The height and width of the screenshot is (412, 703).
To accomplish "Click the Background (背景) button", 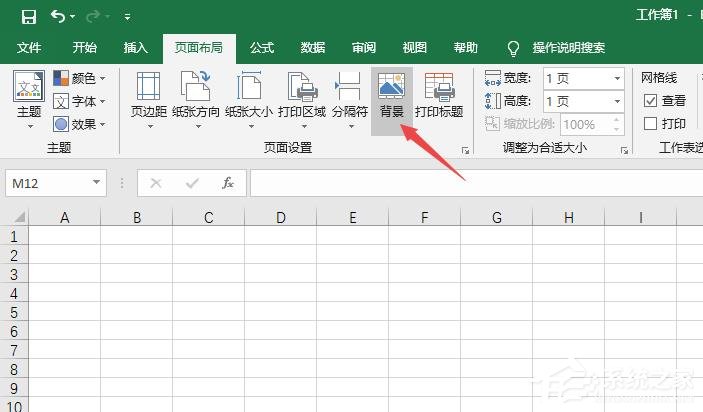I will point(391,98).
